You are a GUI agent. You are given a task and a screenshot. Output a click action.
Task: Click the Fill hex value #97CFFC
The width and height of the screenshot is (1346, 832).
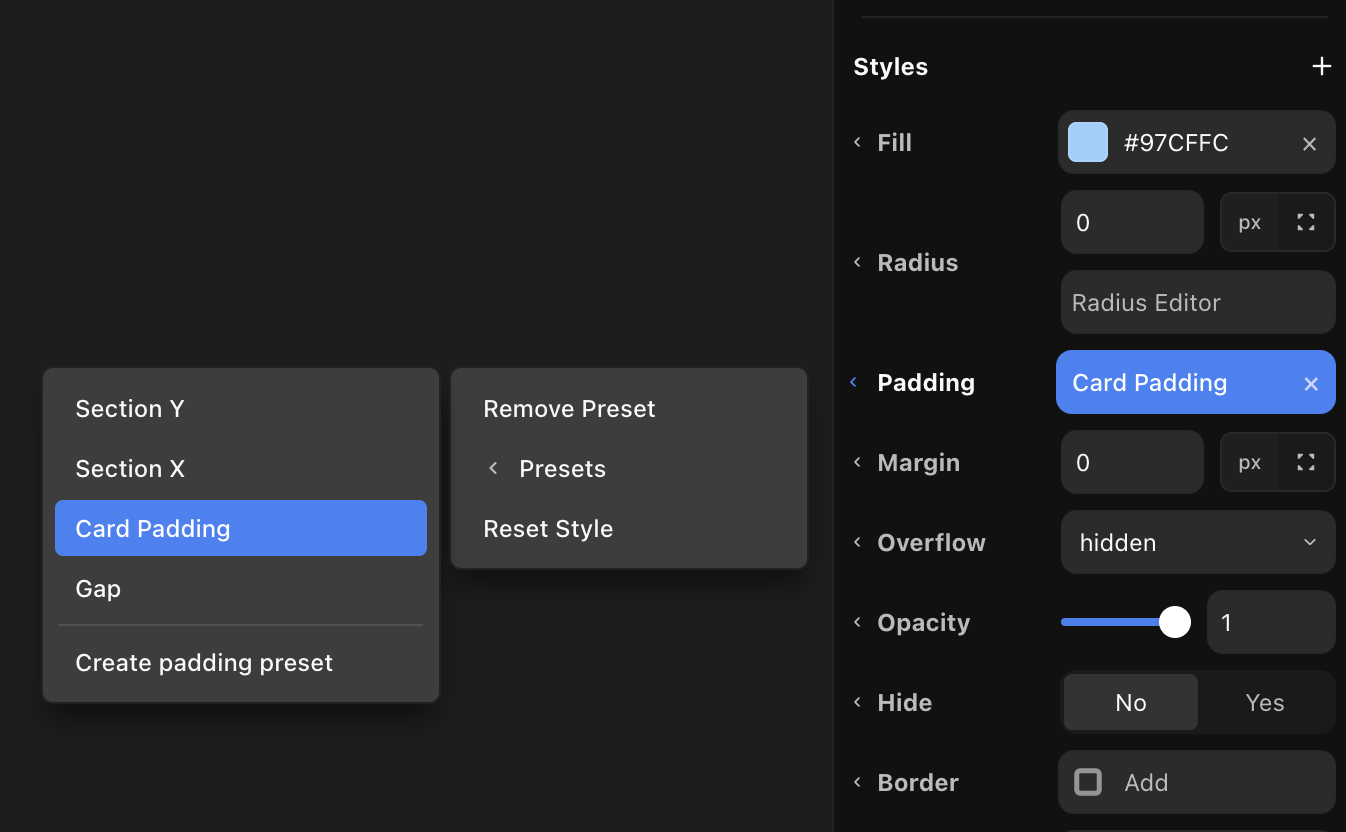(1176, 143)
